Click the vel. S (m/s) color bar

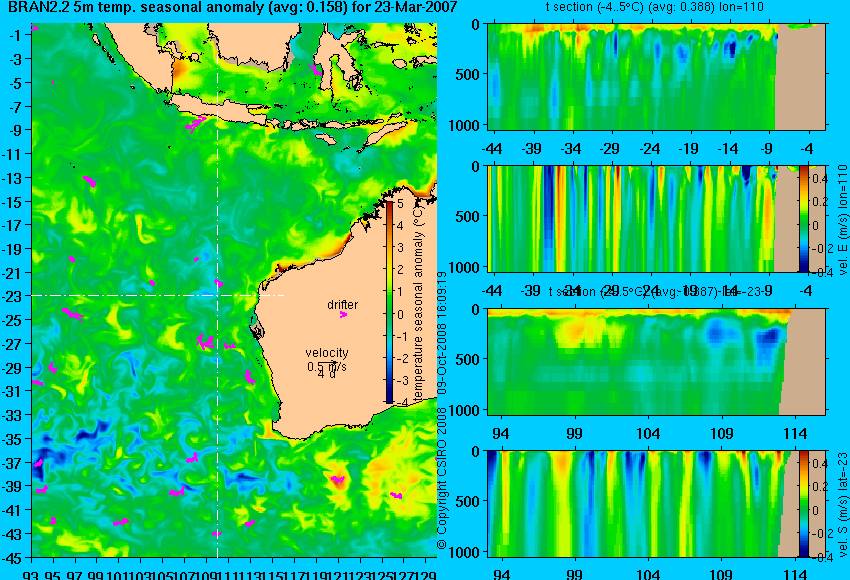tap(803, 504)
